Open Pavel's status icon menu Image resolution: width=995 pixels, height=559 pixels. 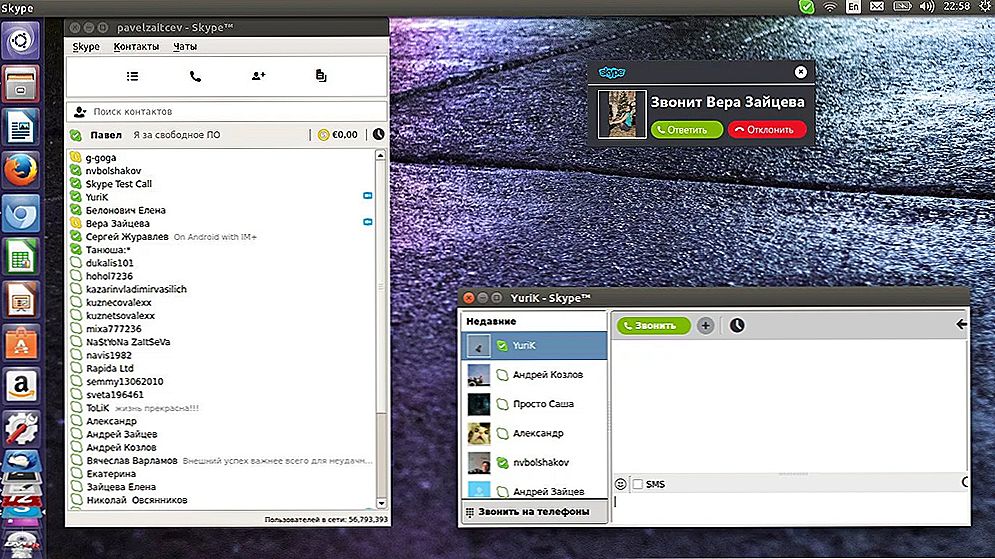point(76,135)
